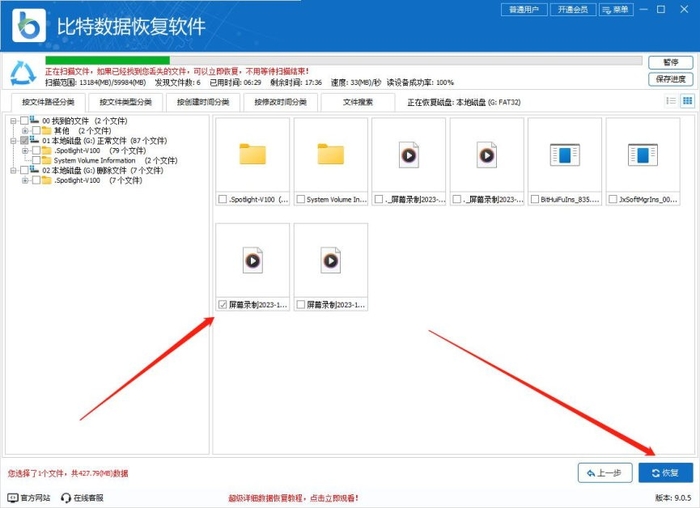Open the System Volume Information folder thumbnail

330,154
